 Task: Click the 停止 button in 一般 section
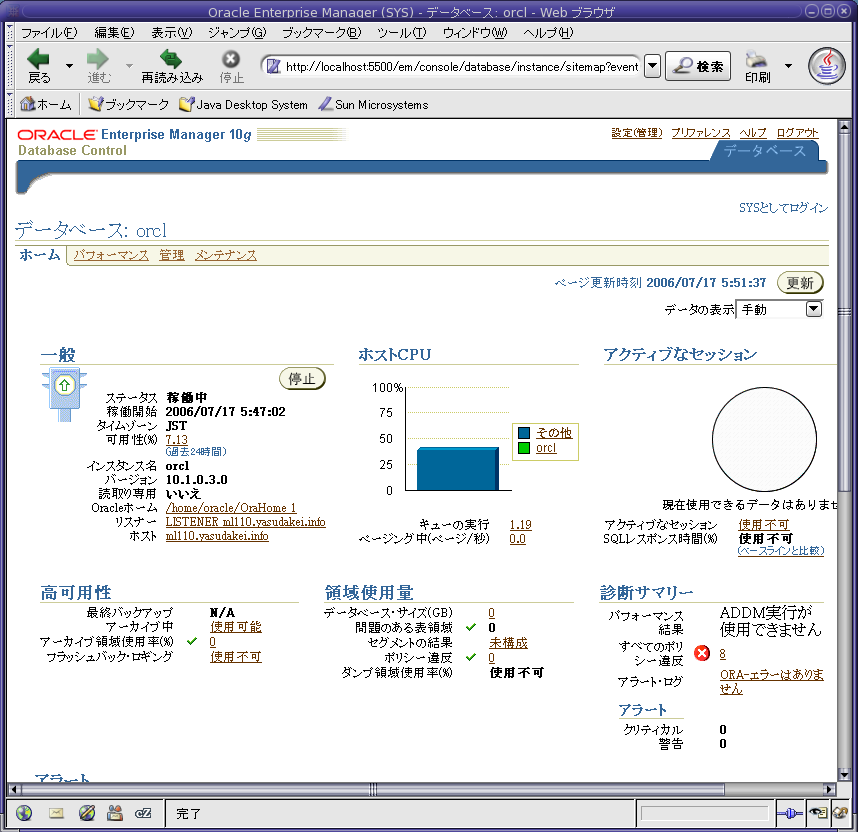pos(302,379)
